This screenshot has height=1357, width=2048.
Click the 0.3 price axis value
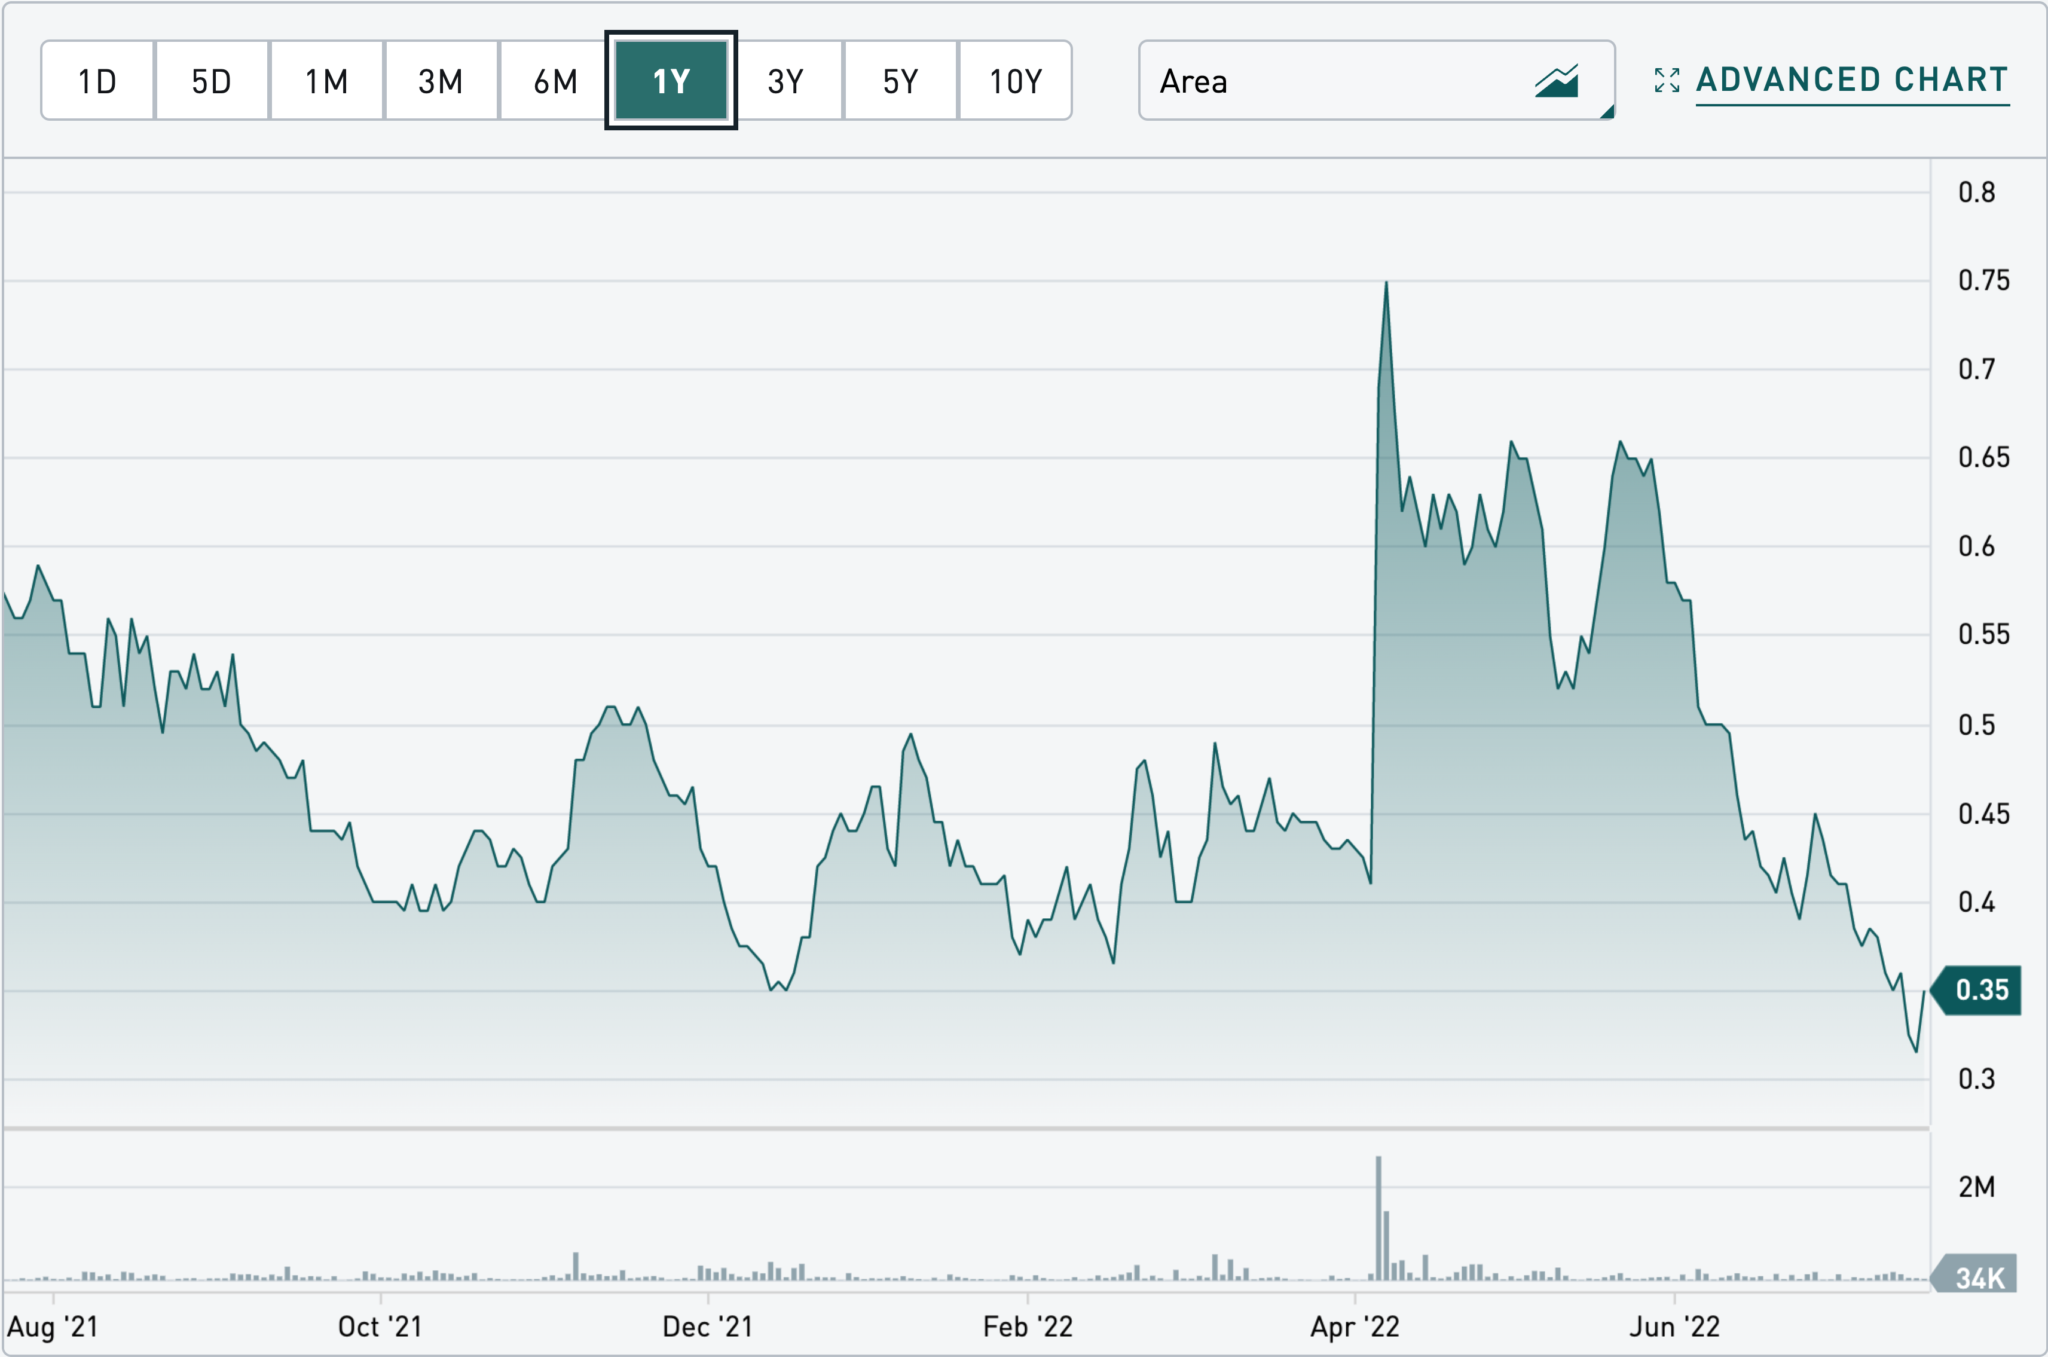click(x=1976, y=1079)
